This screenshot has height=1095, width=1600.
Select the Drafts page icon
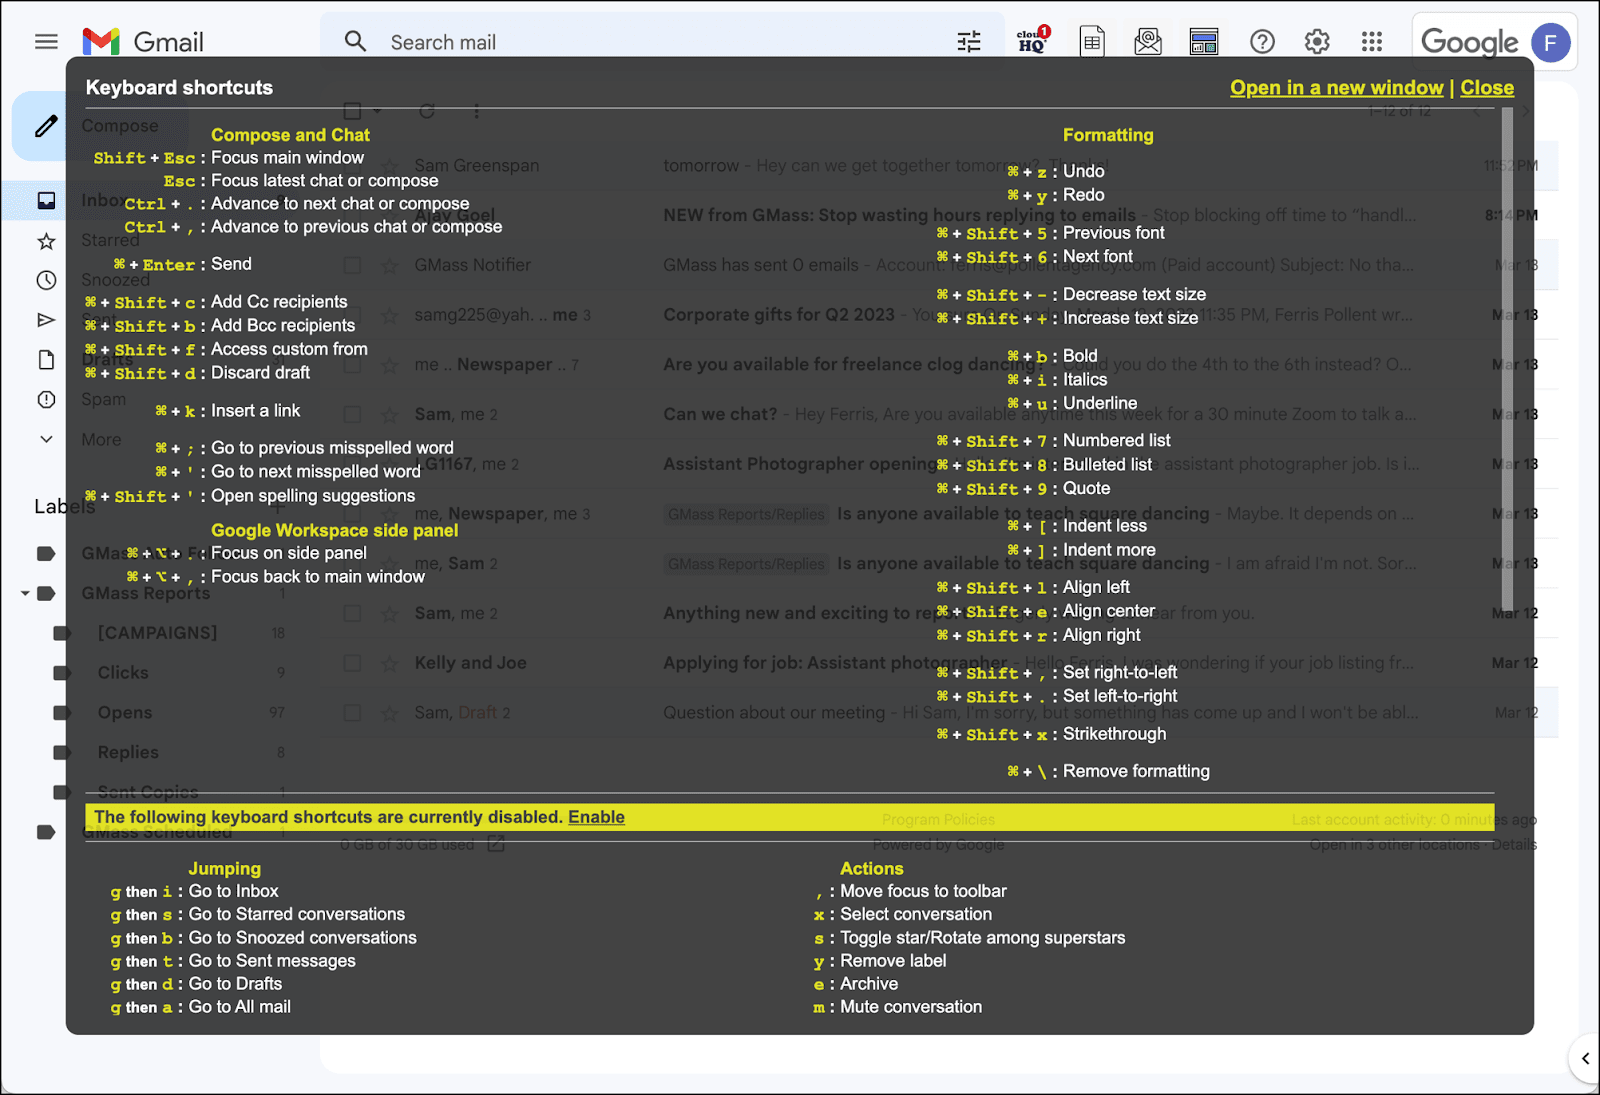pos(46,360)
